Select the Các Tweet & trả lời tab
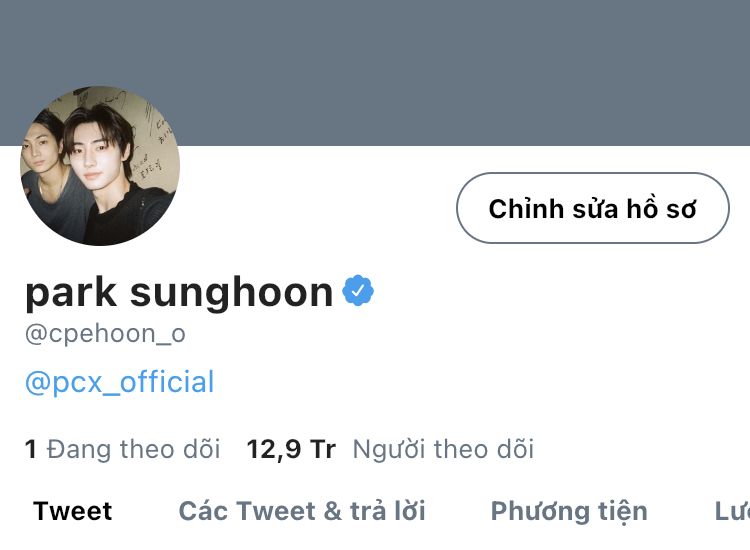The image size is (750, 550). [302, 511]
